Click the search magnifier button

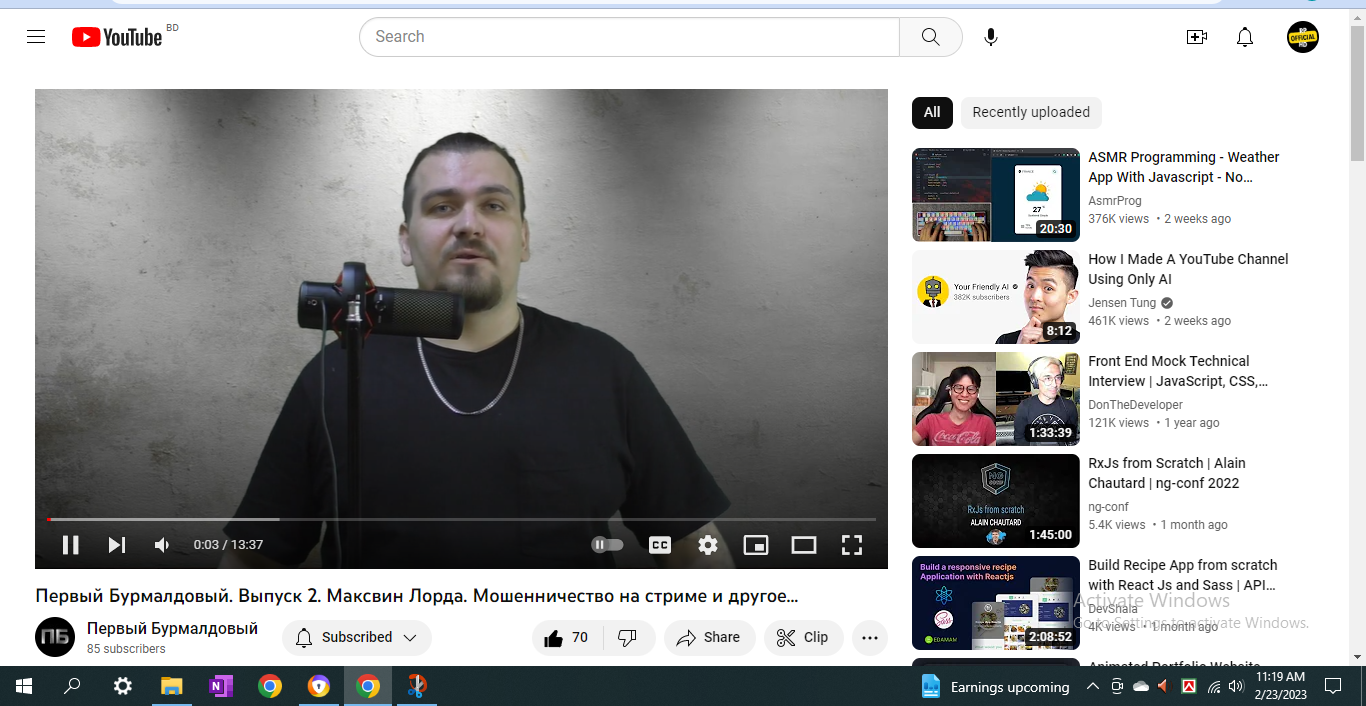(x=930, y=37)
